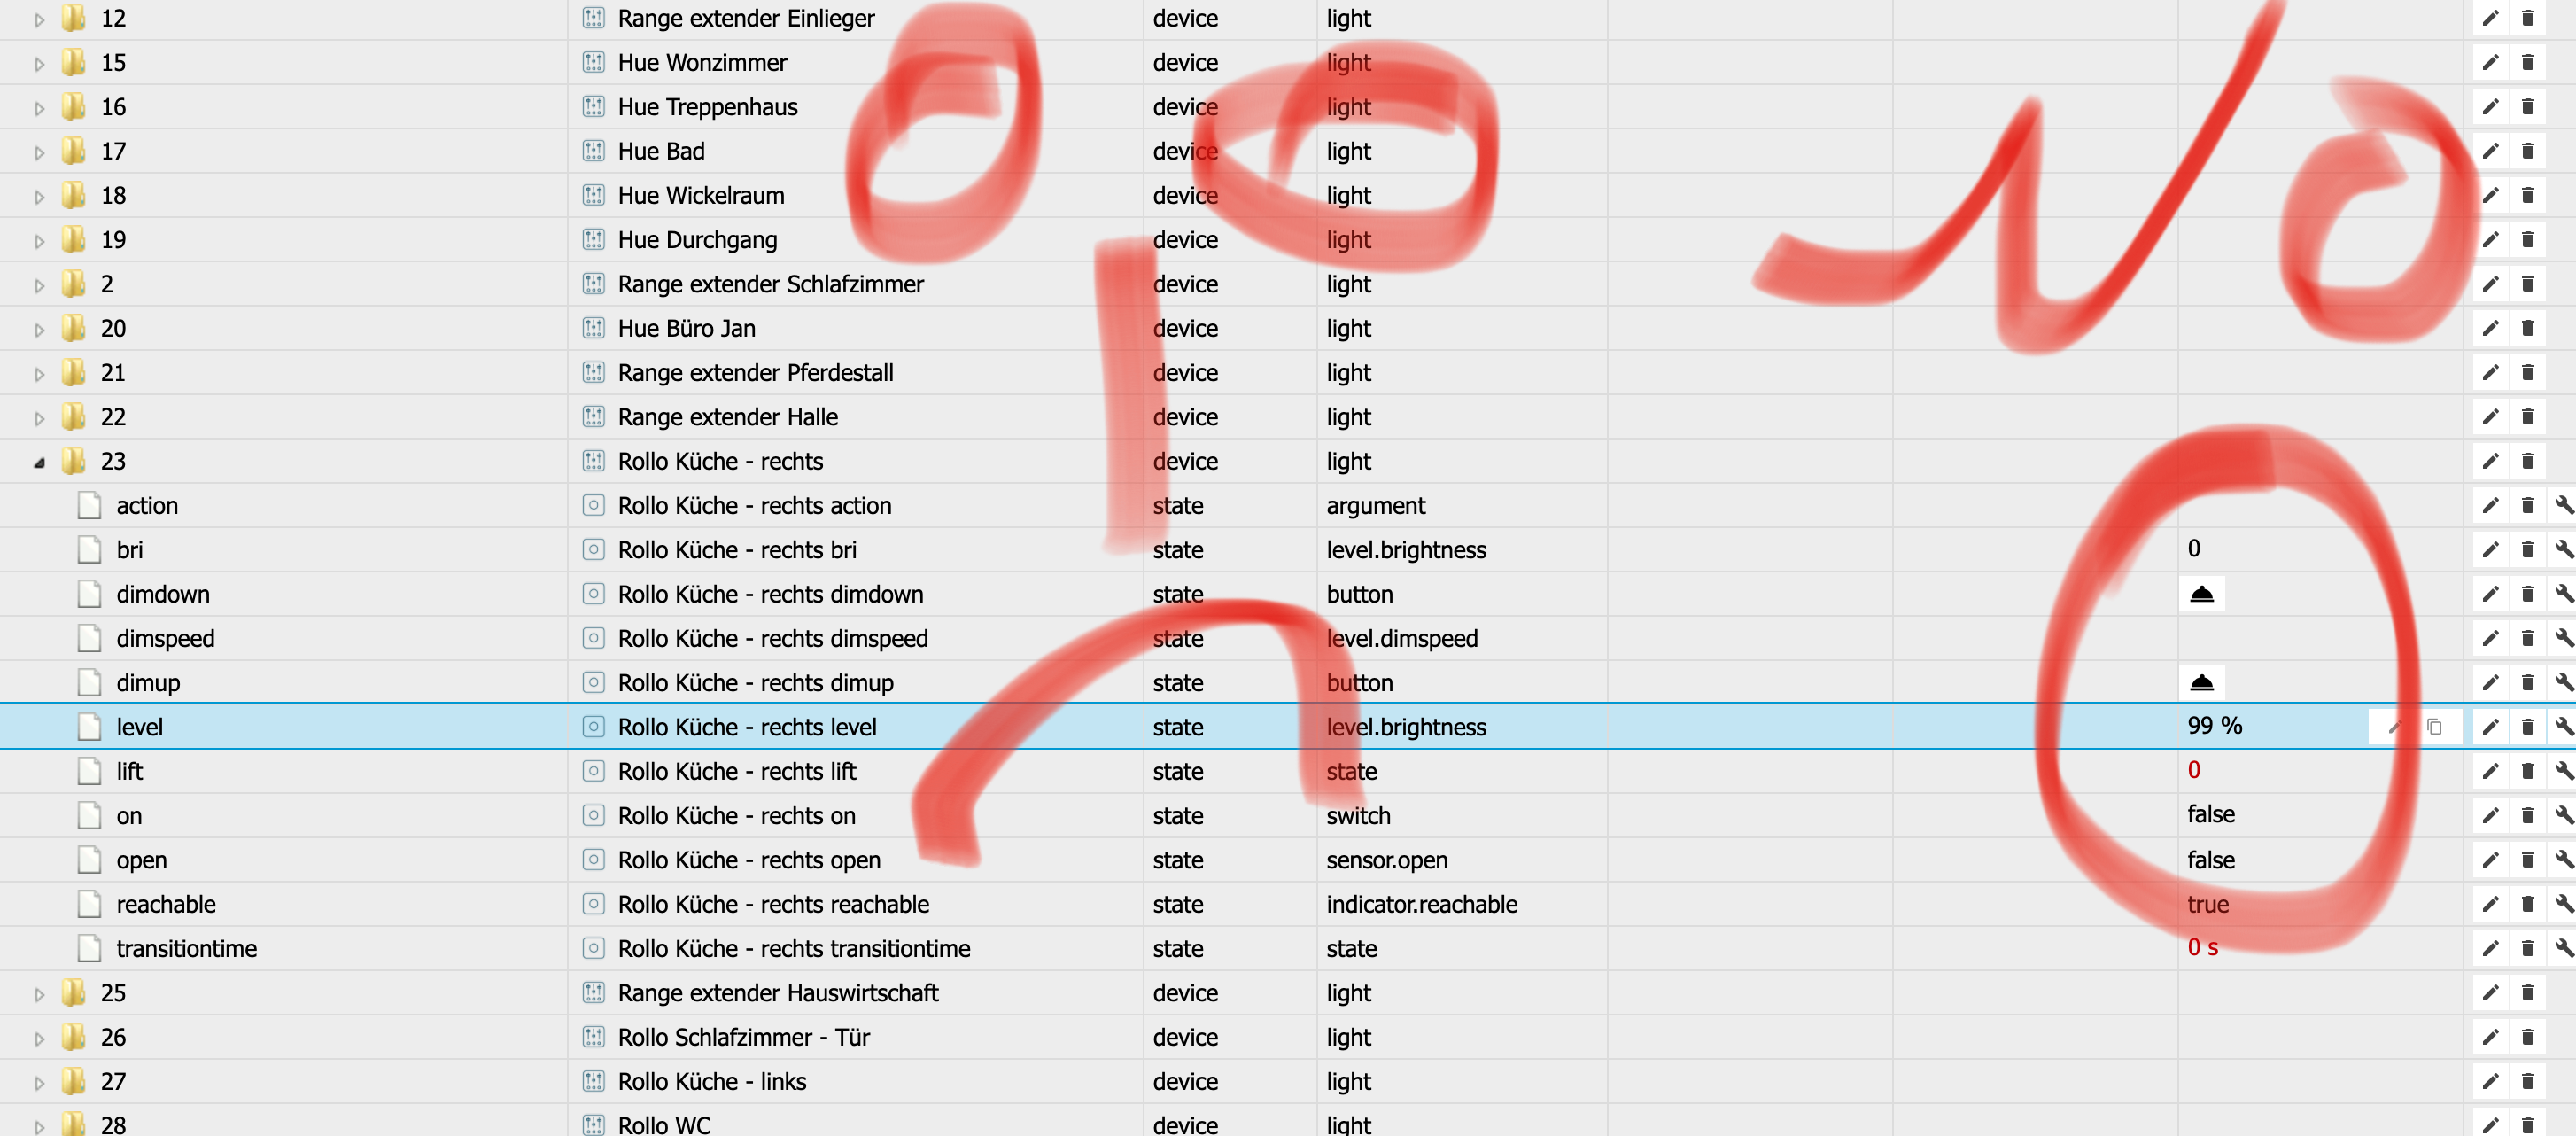The image size is (2576, 1136).
Task: Toggle the on state false value
Action: point(2210,815)
